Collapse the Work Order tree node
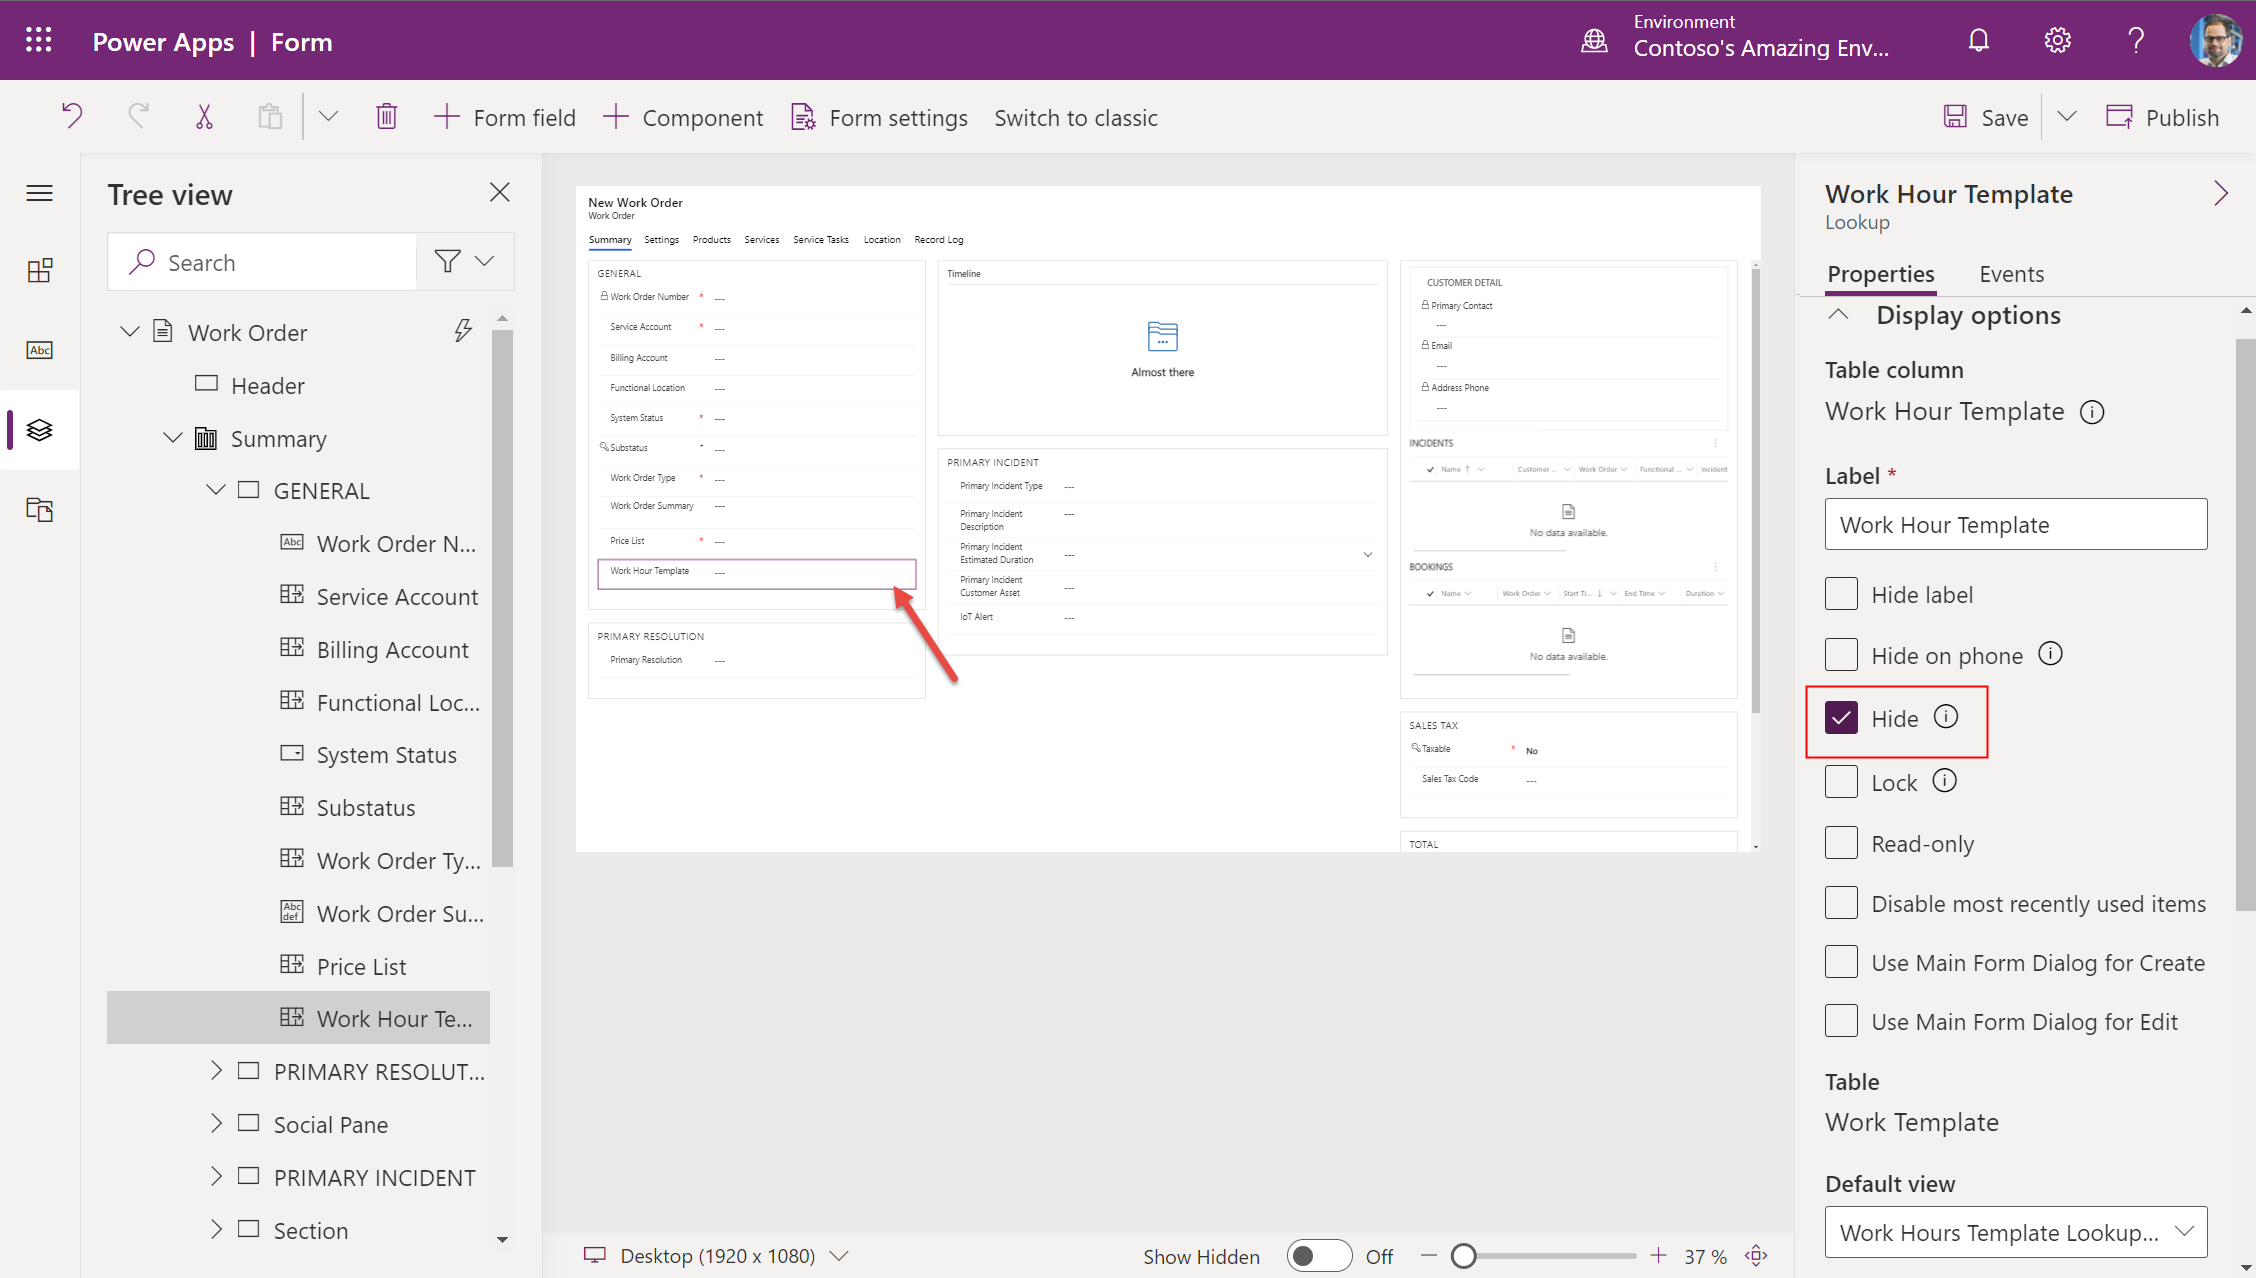The width and height of the screenshot is (2256, 1278). pos(130,332)
